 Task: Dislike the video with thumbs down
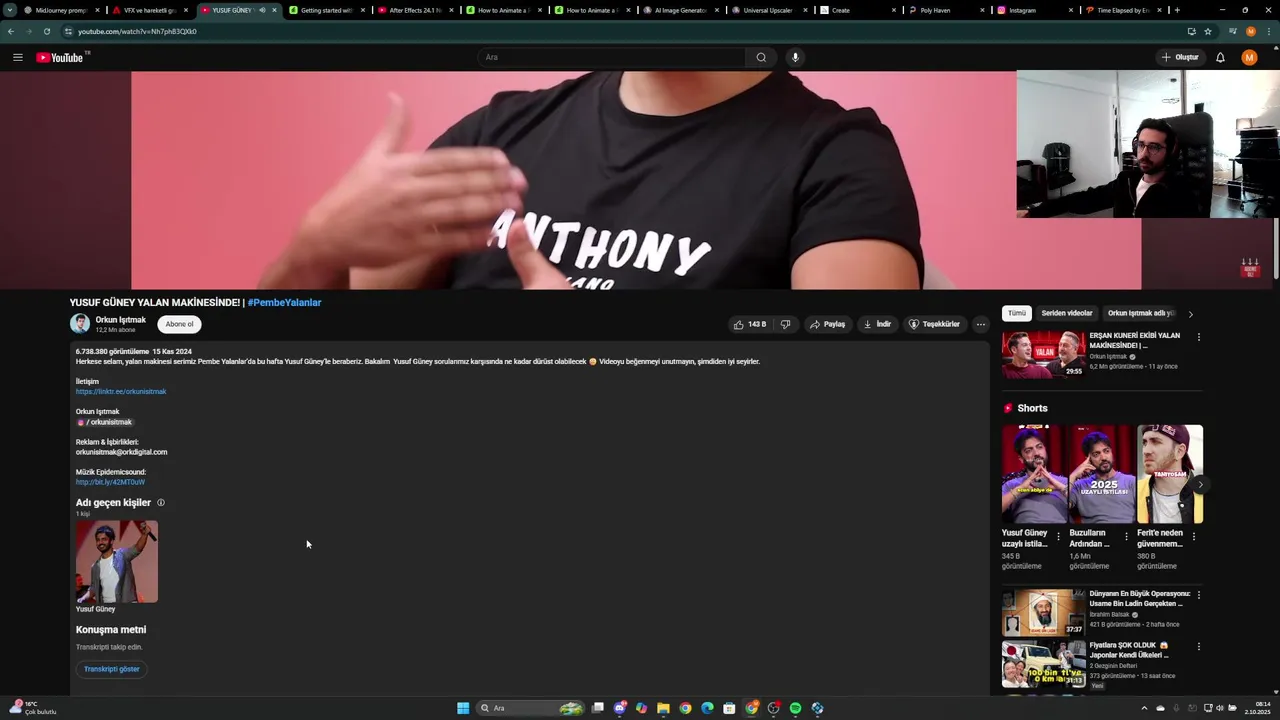786,324
